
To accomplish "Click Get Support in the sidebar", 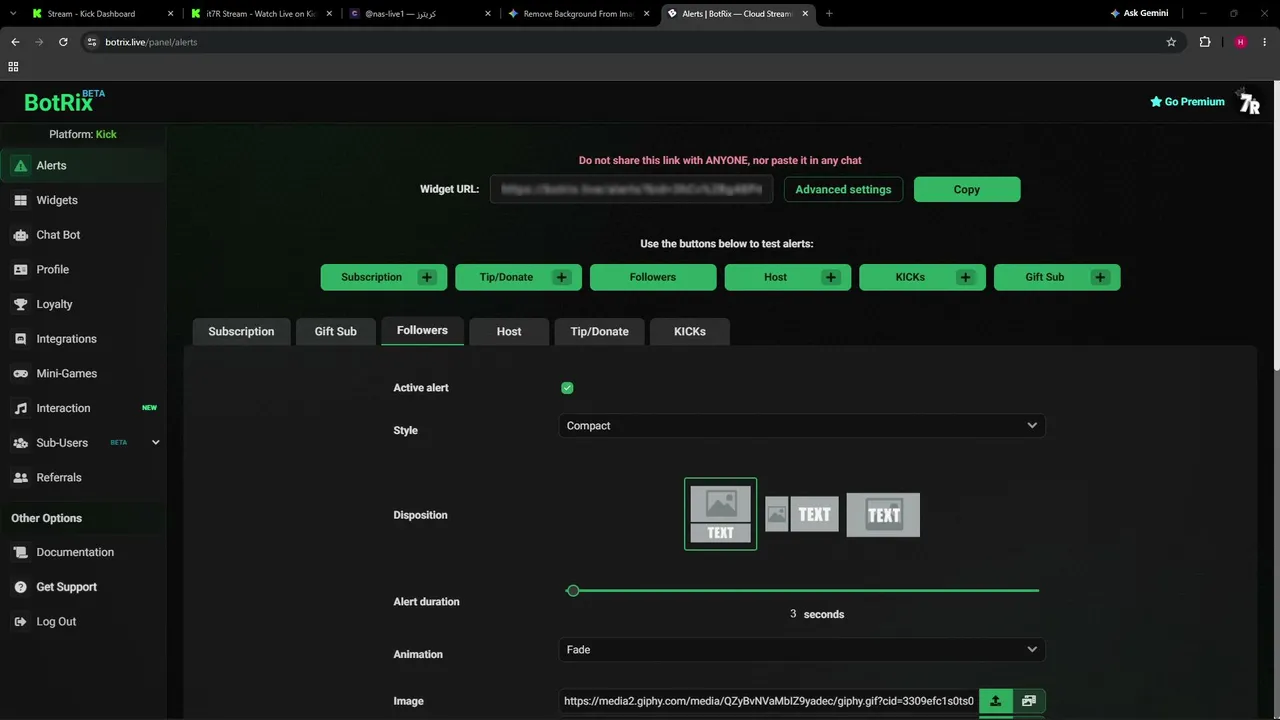I will [x=83, y=587].
